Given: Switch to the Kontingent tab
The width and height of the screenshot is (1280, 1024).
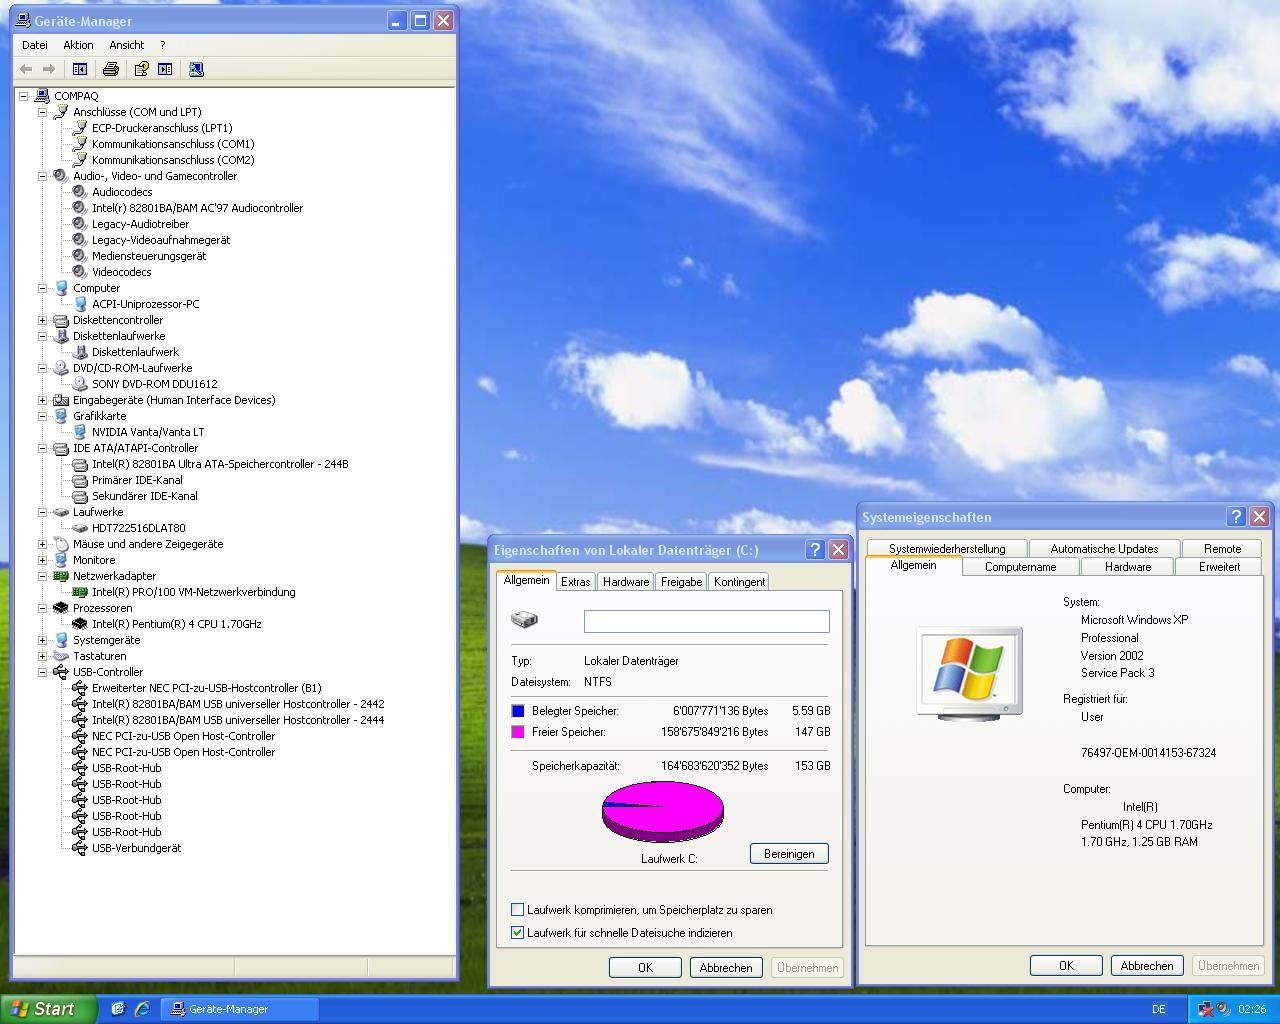Looking at the screenshot, I should point(739,582).
